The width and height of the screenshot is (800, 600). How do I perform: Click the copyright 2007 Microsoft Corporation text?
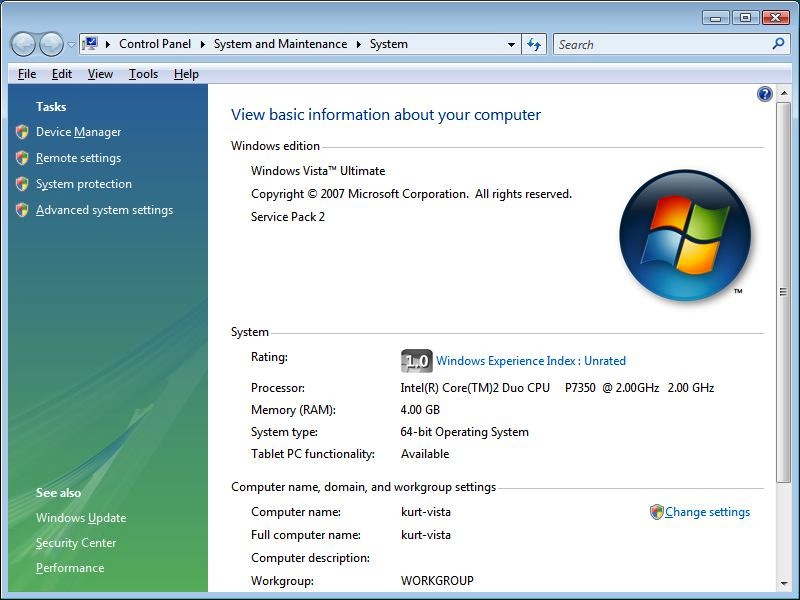click(x=411, y=194)
